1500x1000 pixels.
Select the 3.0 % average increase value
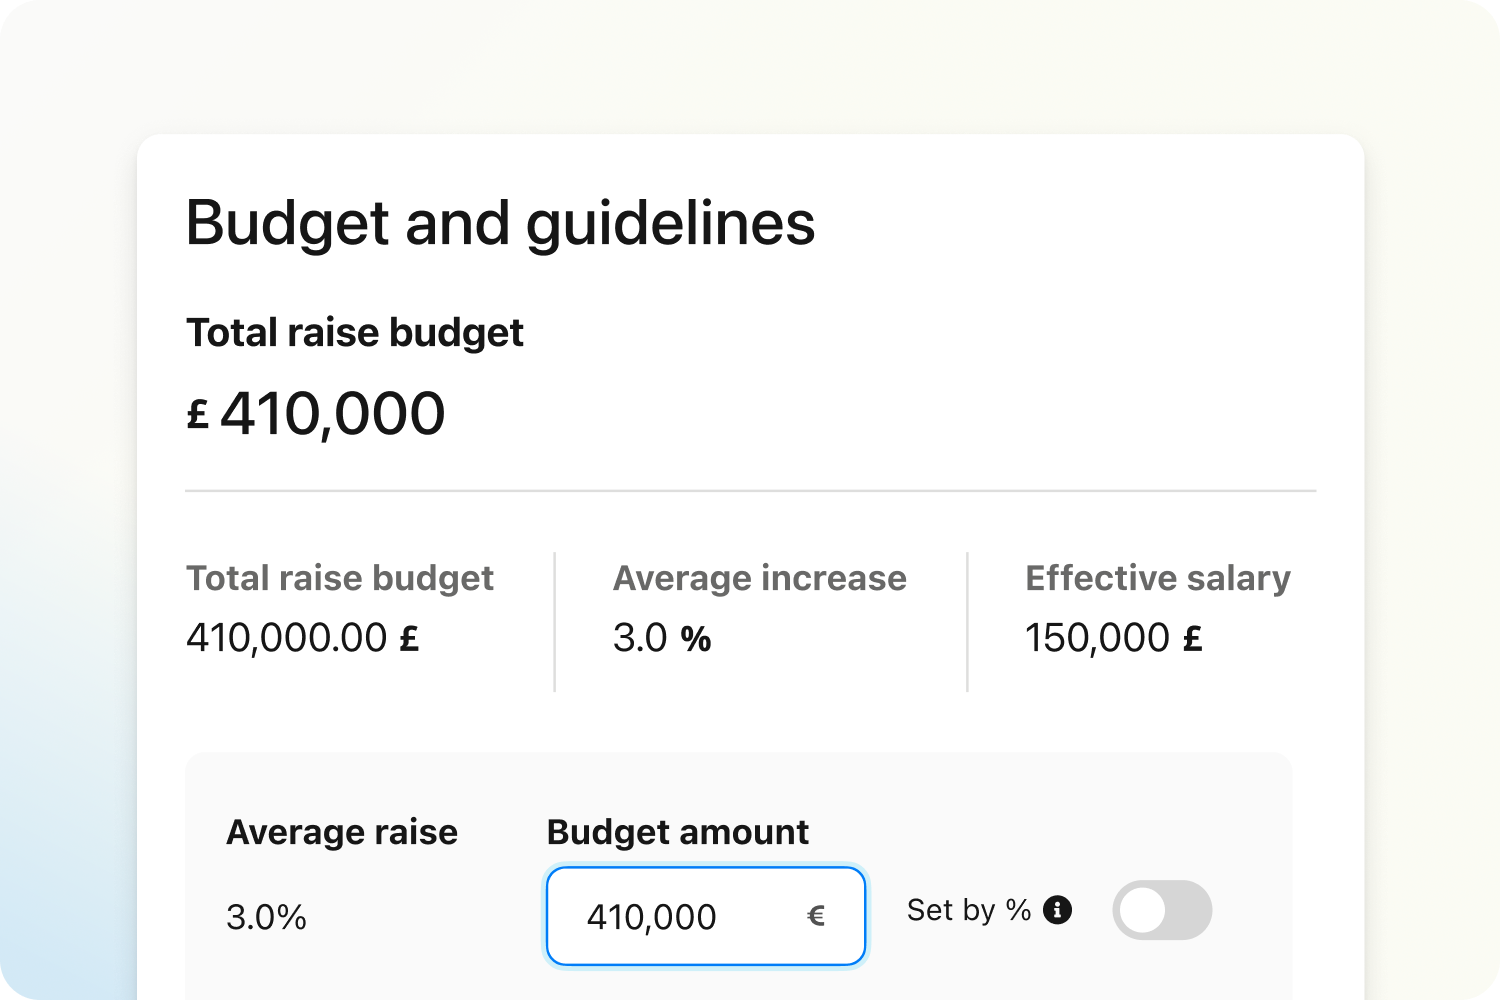662,638
